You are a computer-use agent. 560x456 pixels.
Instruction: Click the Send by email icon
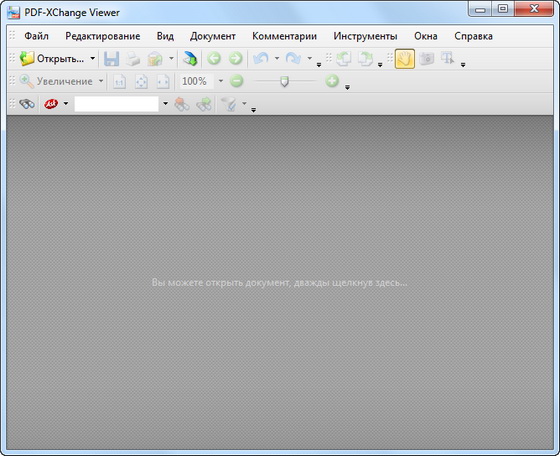pos(155,59)
